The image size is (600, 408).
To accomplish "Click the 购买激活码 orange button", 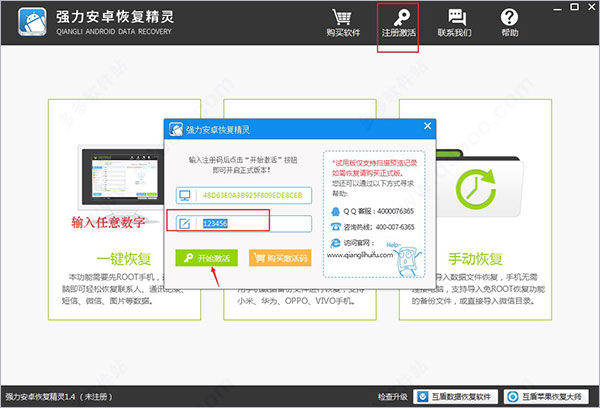I will [x=280, y=258].
